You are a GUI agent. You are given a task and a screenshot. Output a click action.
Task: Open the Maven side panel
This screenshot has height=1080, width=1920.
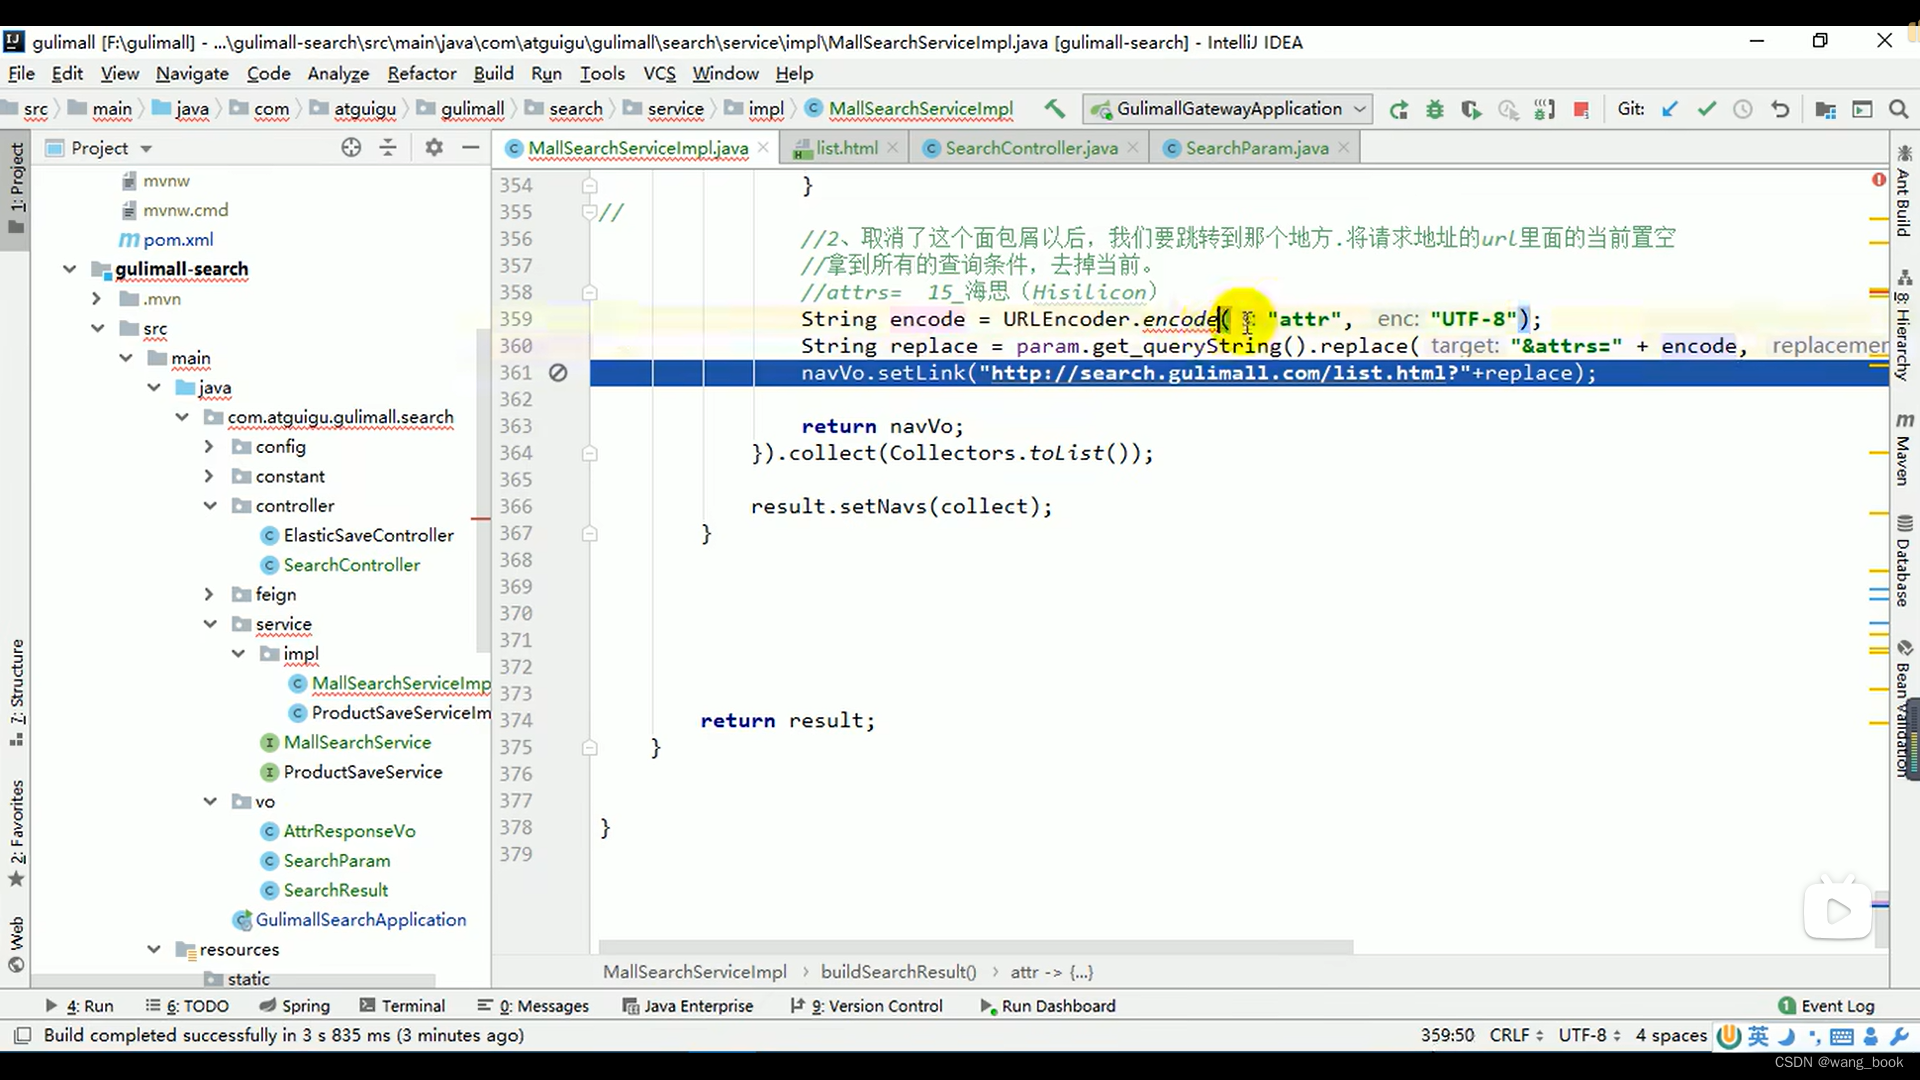click(x=1904, y=449)
